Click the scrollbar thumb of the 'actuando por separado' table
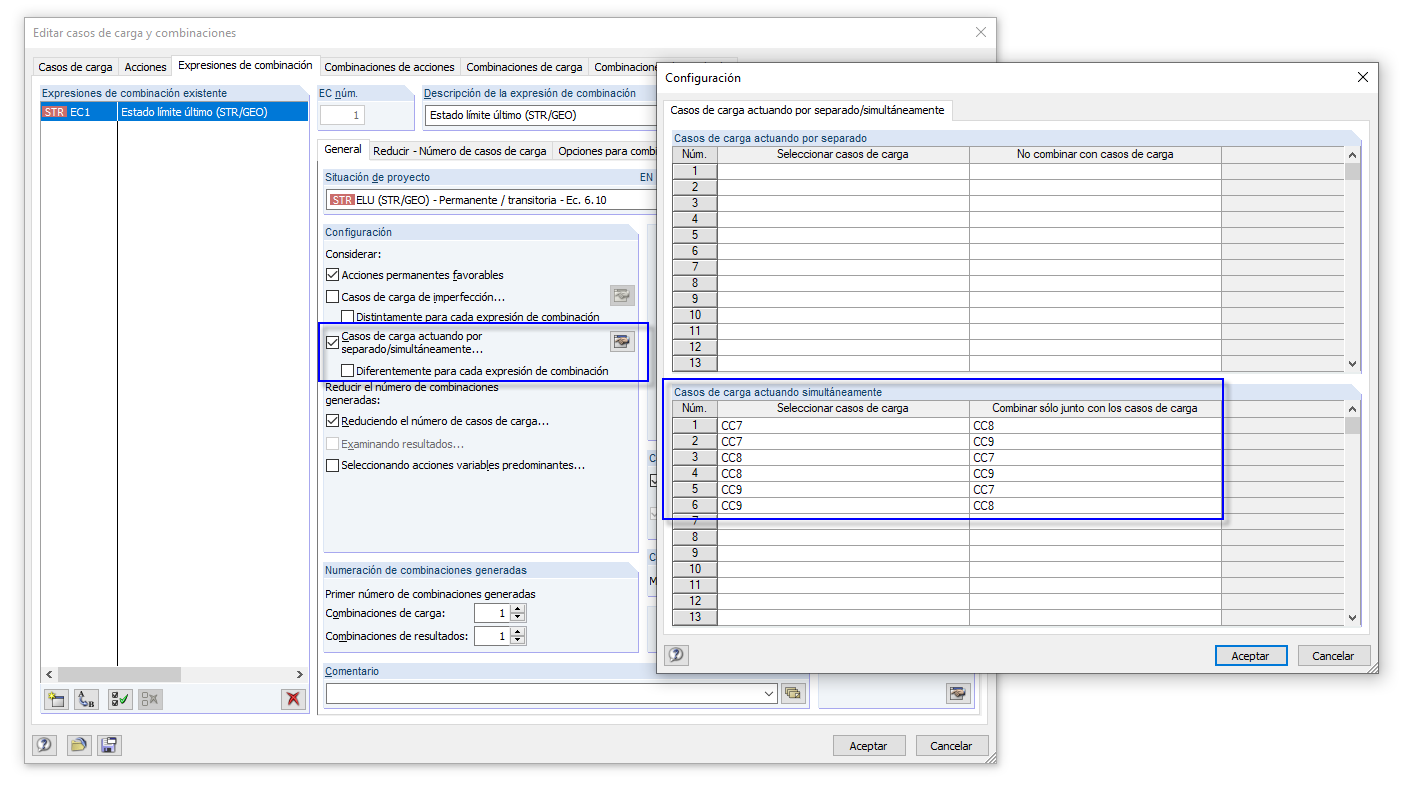 1353,171
